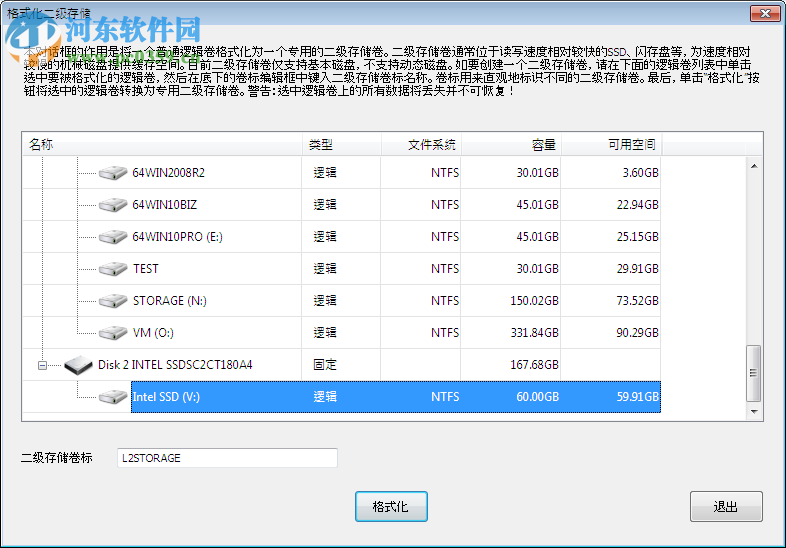Click the drive icon beside 64WIN2008R2

(x=113, y=173)
